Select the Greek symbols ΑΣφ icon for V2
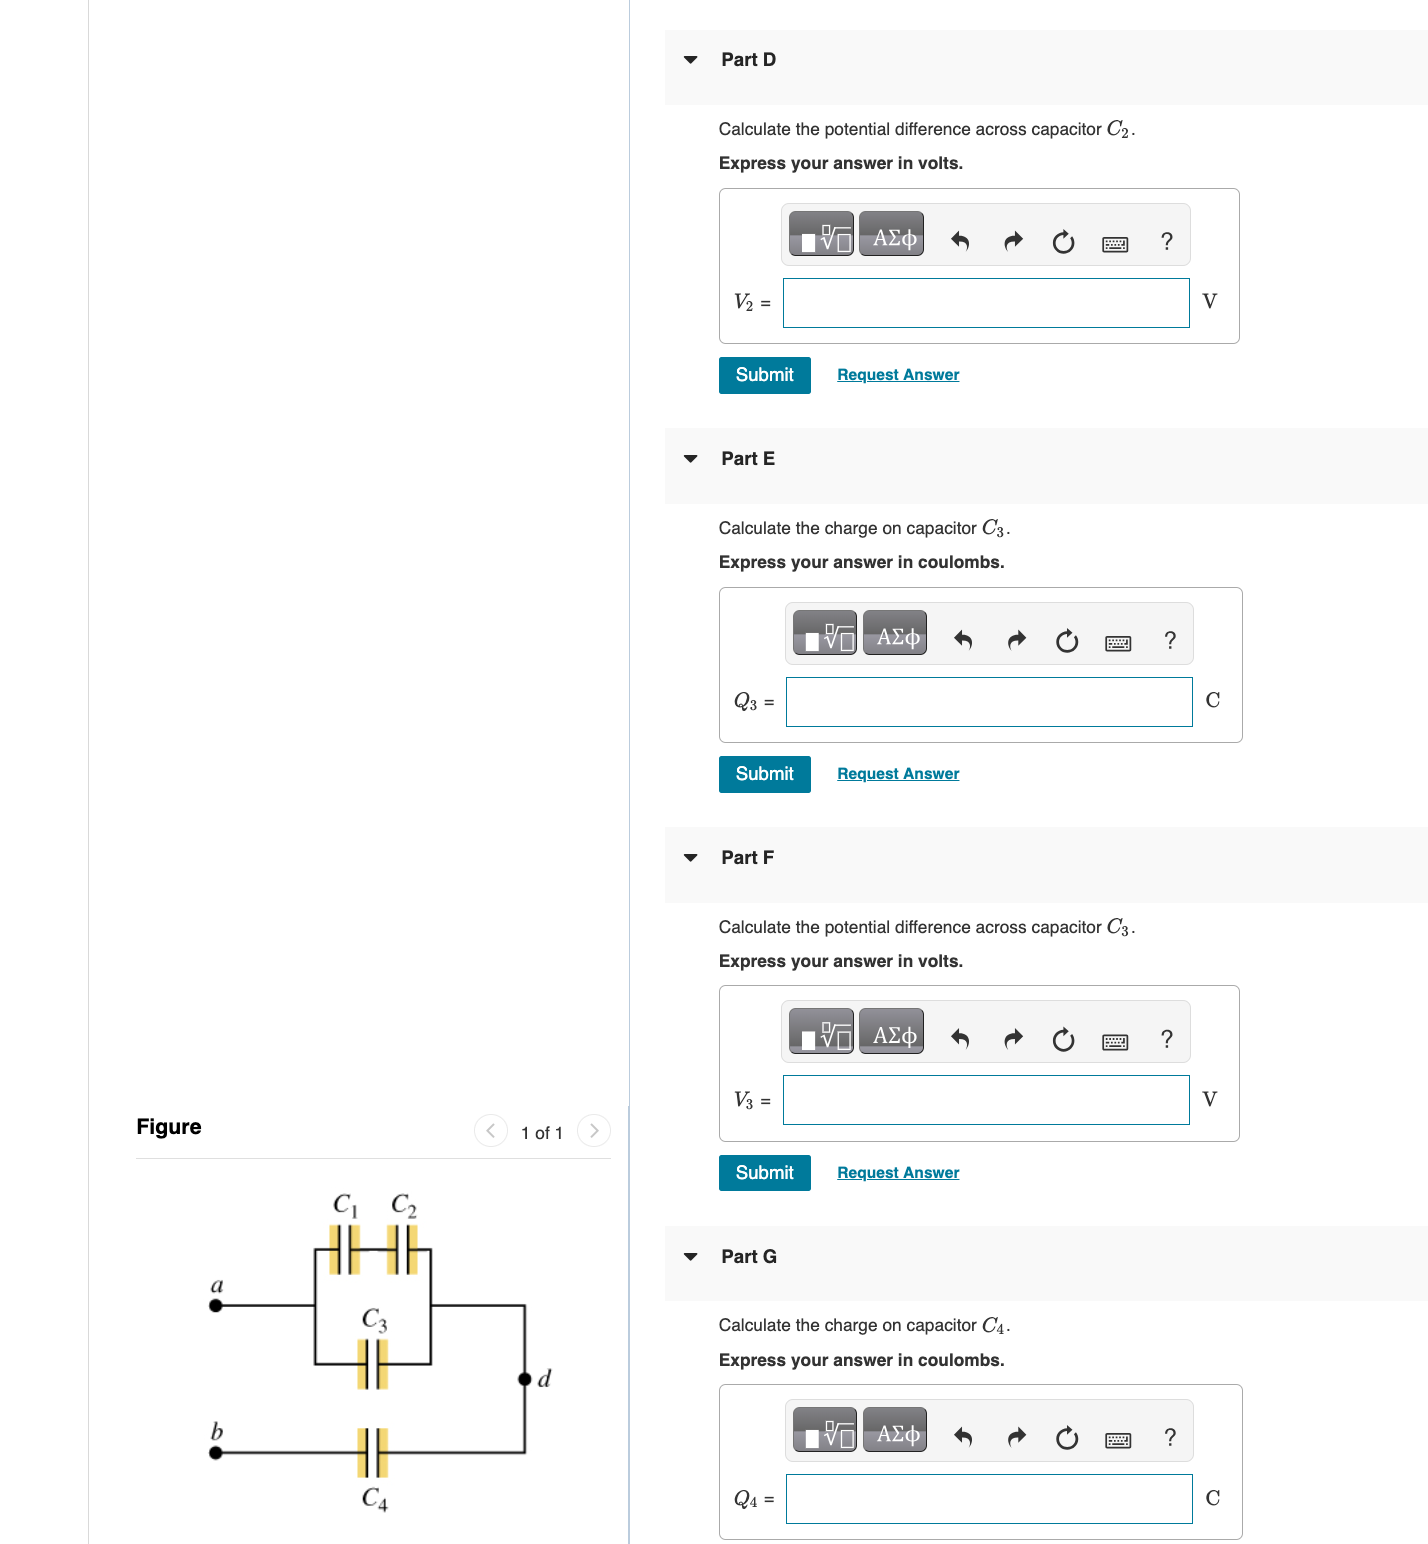Viewport: 1428px width, 1544px height. pos(890,234)
